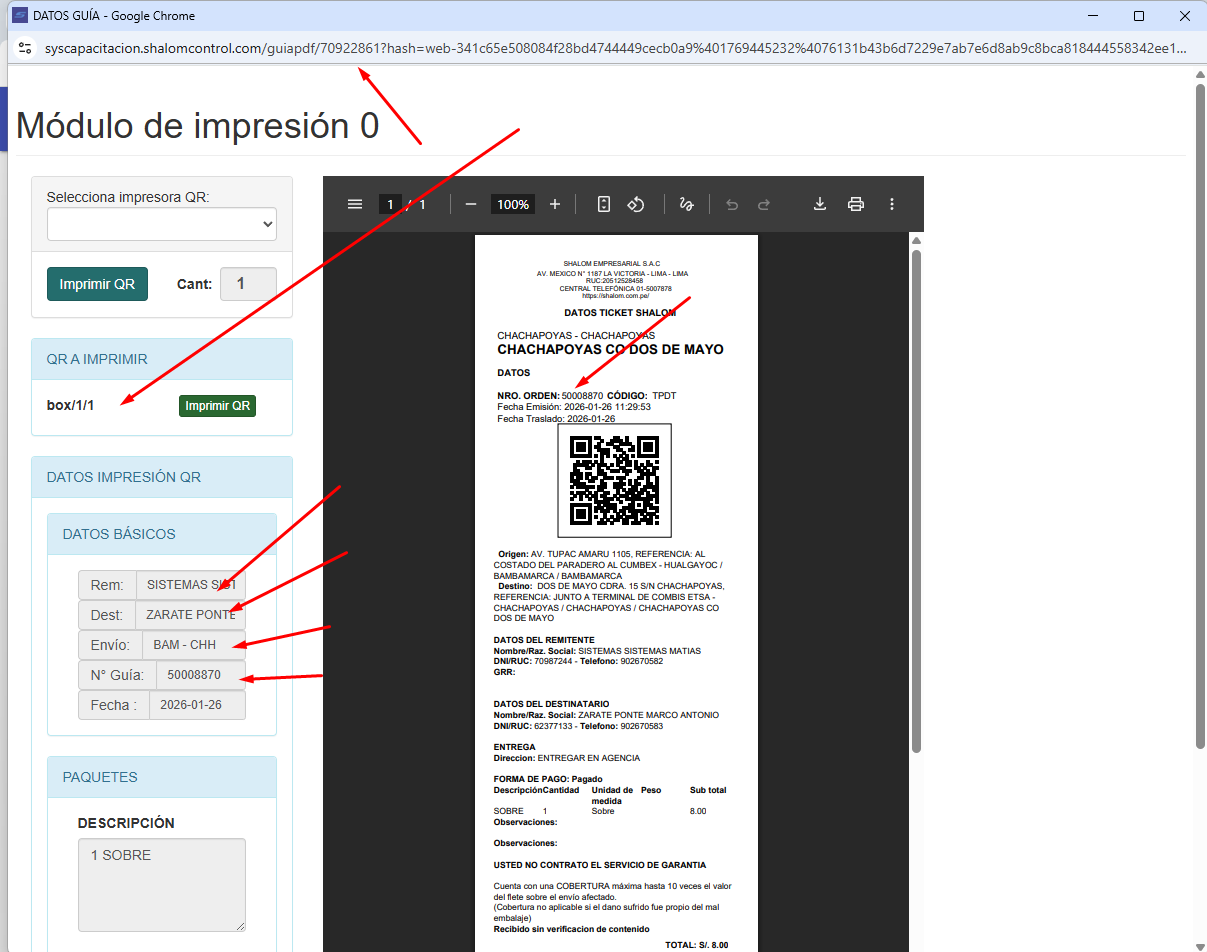
Task: Click the PDF viewer vertical scrollbar
Action: [916, 500]
